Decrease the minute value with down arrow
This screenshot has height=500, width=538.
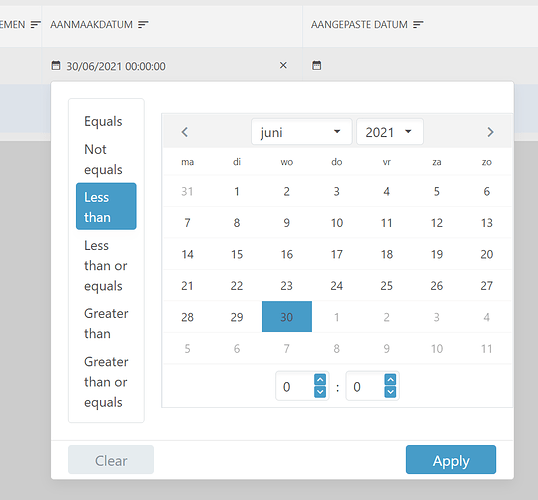(390, 392)
